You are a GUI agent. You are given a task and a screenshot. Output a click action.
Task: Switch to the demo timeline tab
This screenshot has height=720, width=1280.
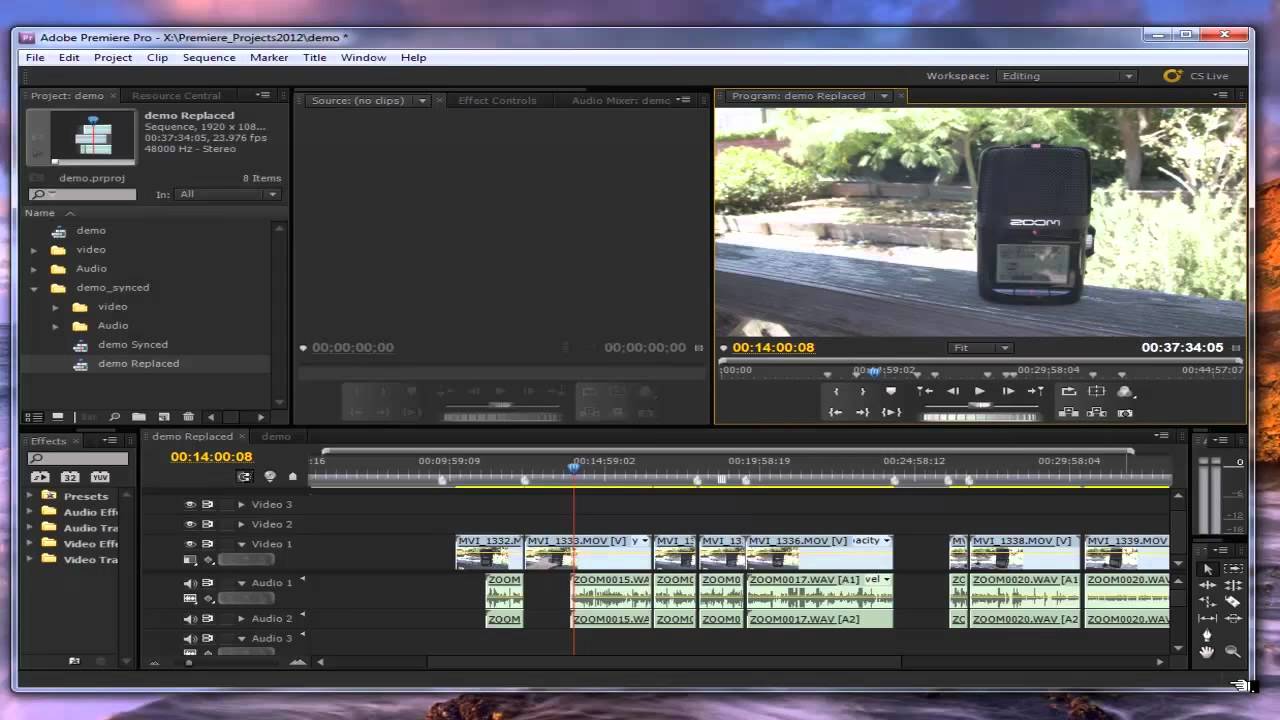276,436
